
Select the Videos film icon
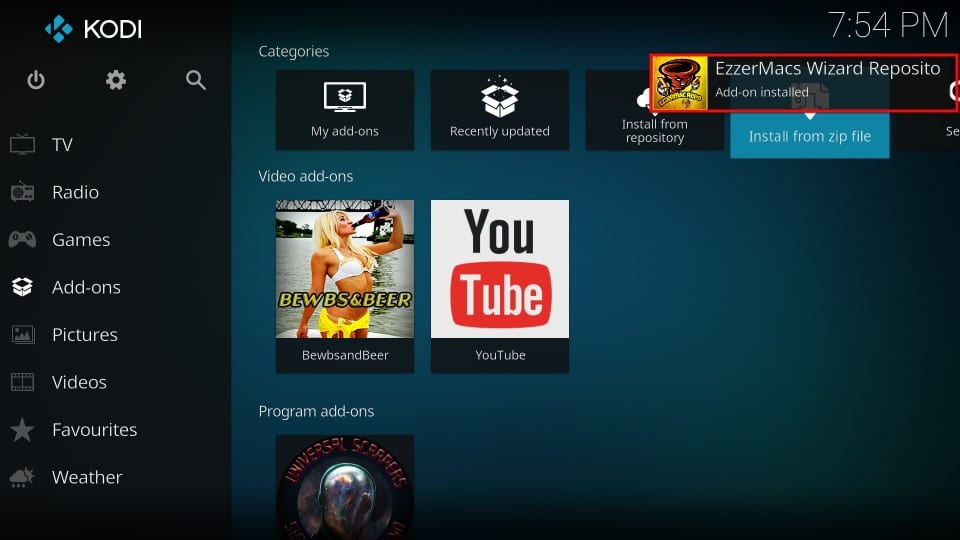pos(23,382)
